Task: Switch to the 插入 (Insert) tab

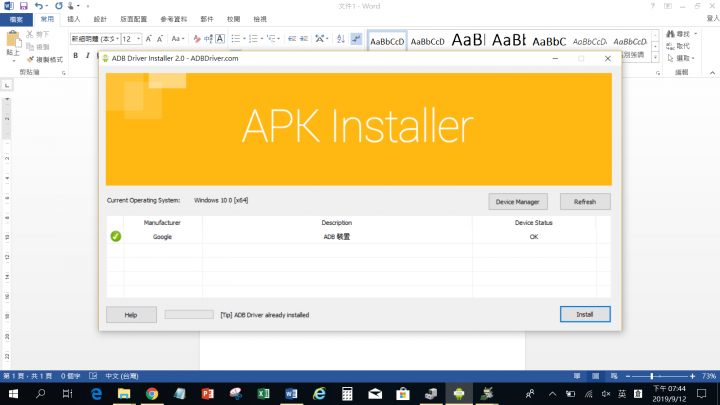Action: (x=73, y=19)
